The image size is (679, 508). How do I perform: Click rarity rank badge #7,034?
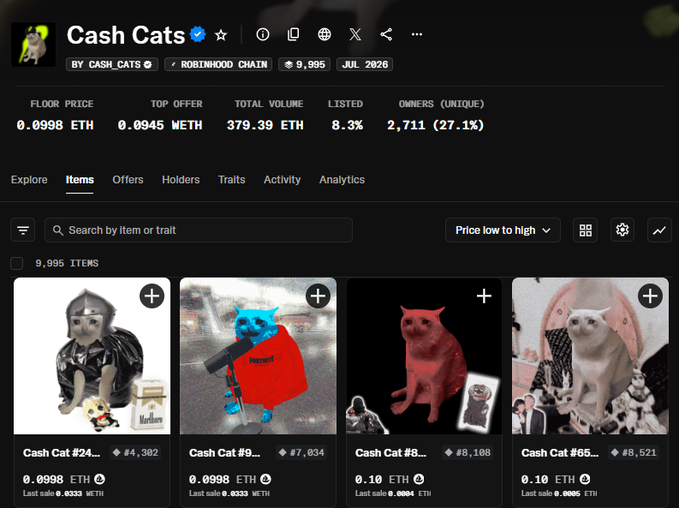[x=301, y=453]
